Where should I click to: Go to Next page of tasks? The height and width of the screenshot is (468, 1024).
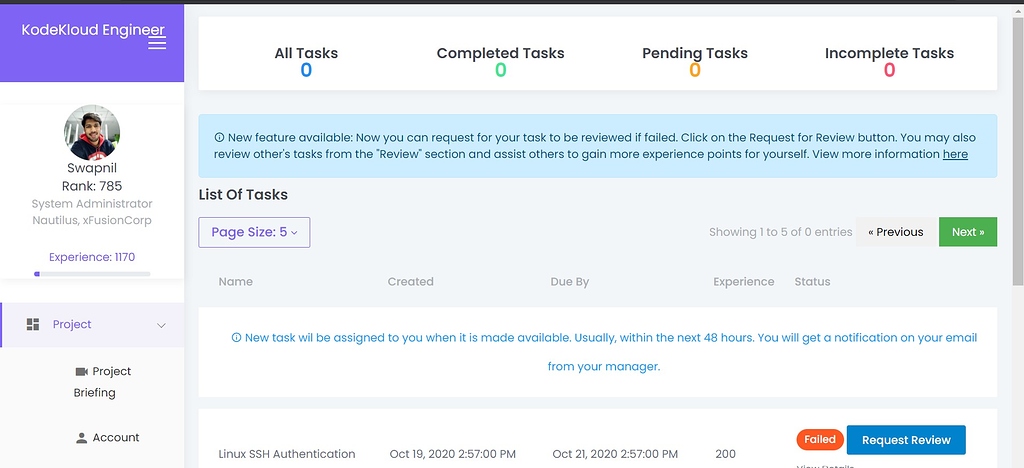click(967, 232)
